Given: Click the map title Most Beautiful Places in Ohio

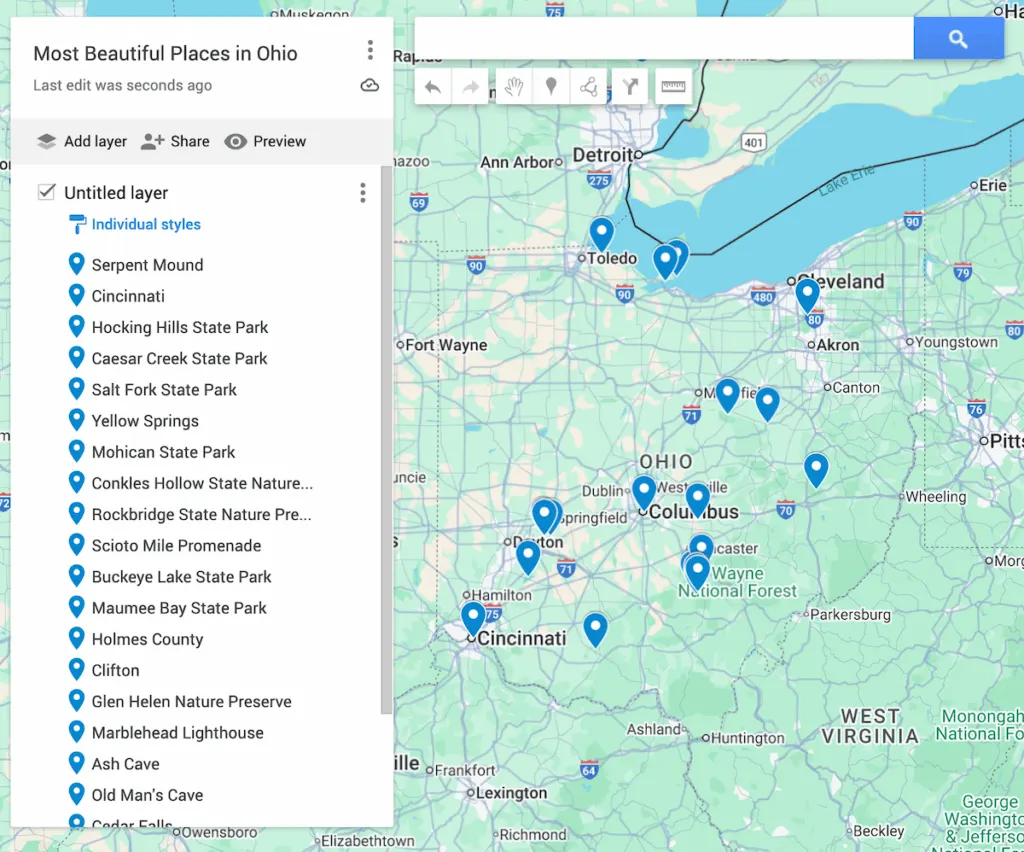Looking at the screenshot, I should [165, 54].
